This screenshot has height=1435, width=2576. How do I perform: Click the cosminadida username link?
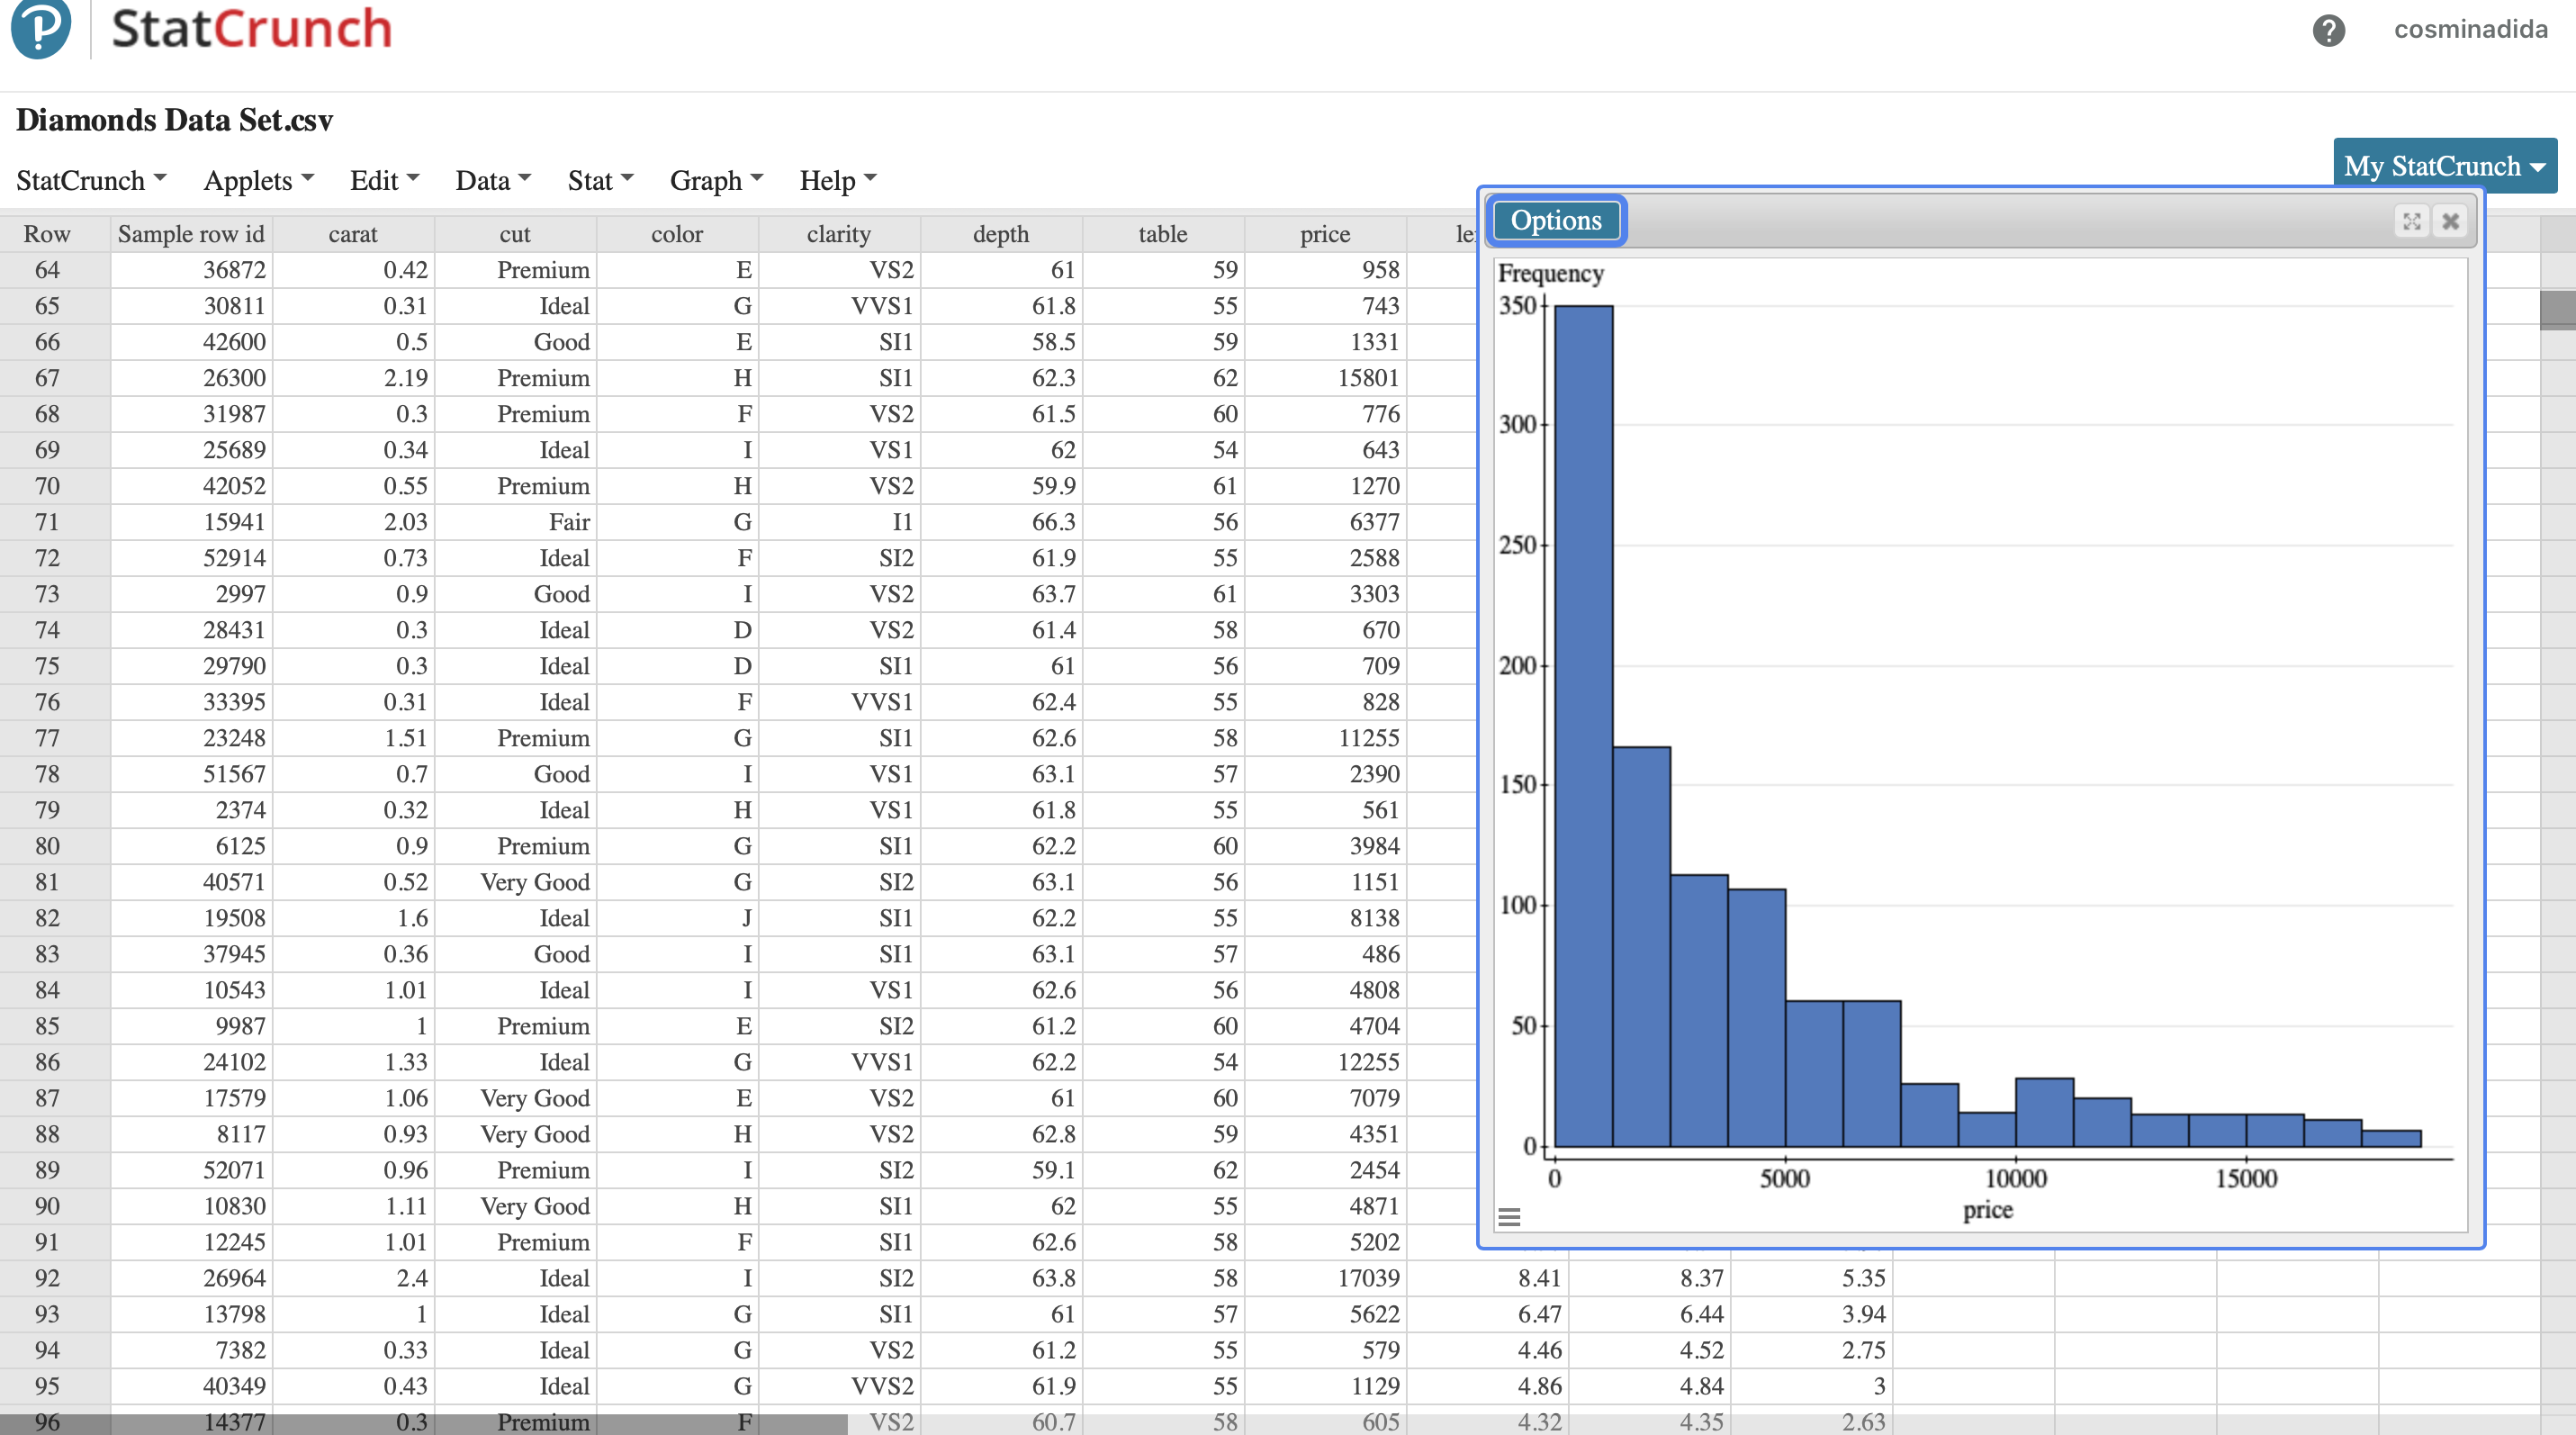[2469, 30]
